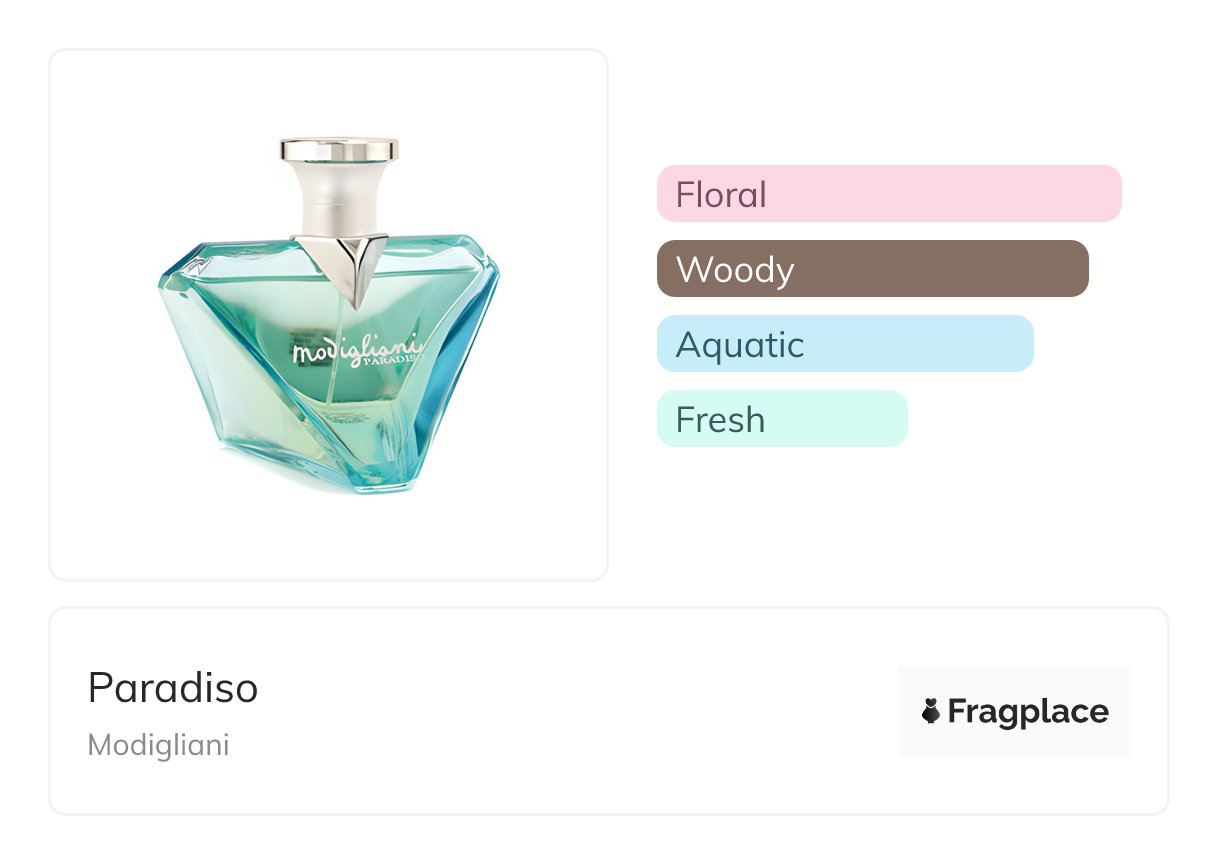Open the Modigliani brand name below Paradiso

click(158, 745)
